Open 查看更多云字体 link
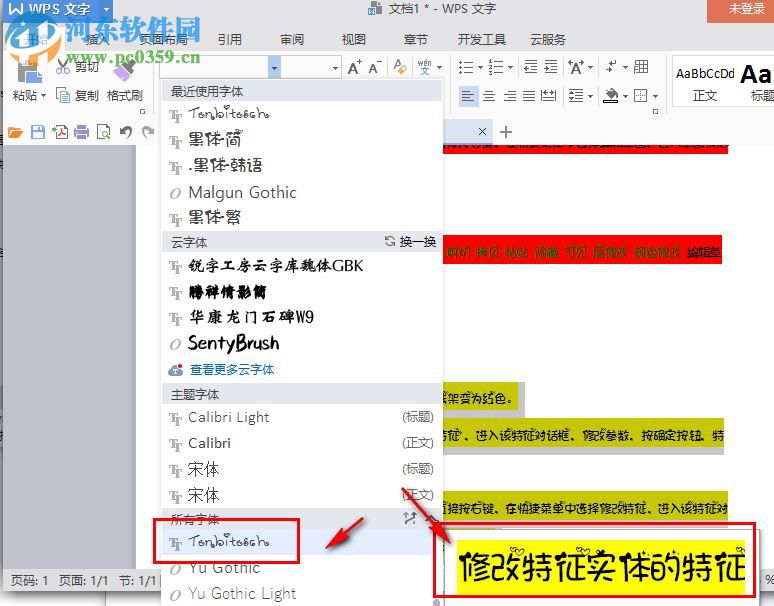Image resolution: width=774 pixels, height=606 pixels. [x=232, y=369]
